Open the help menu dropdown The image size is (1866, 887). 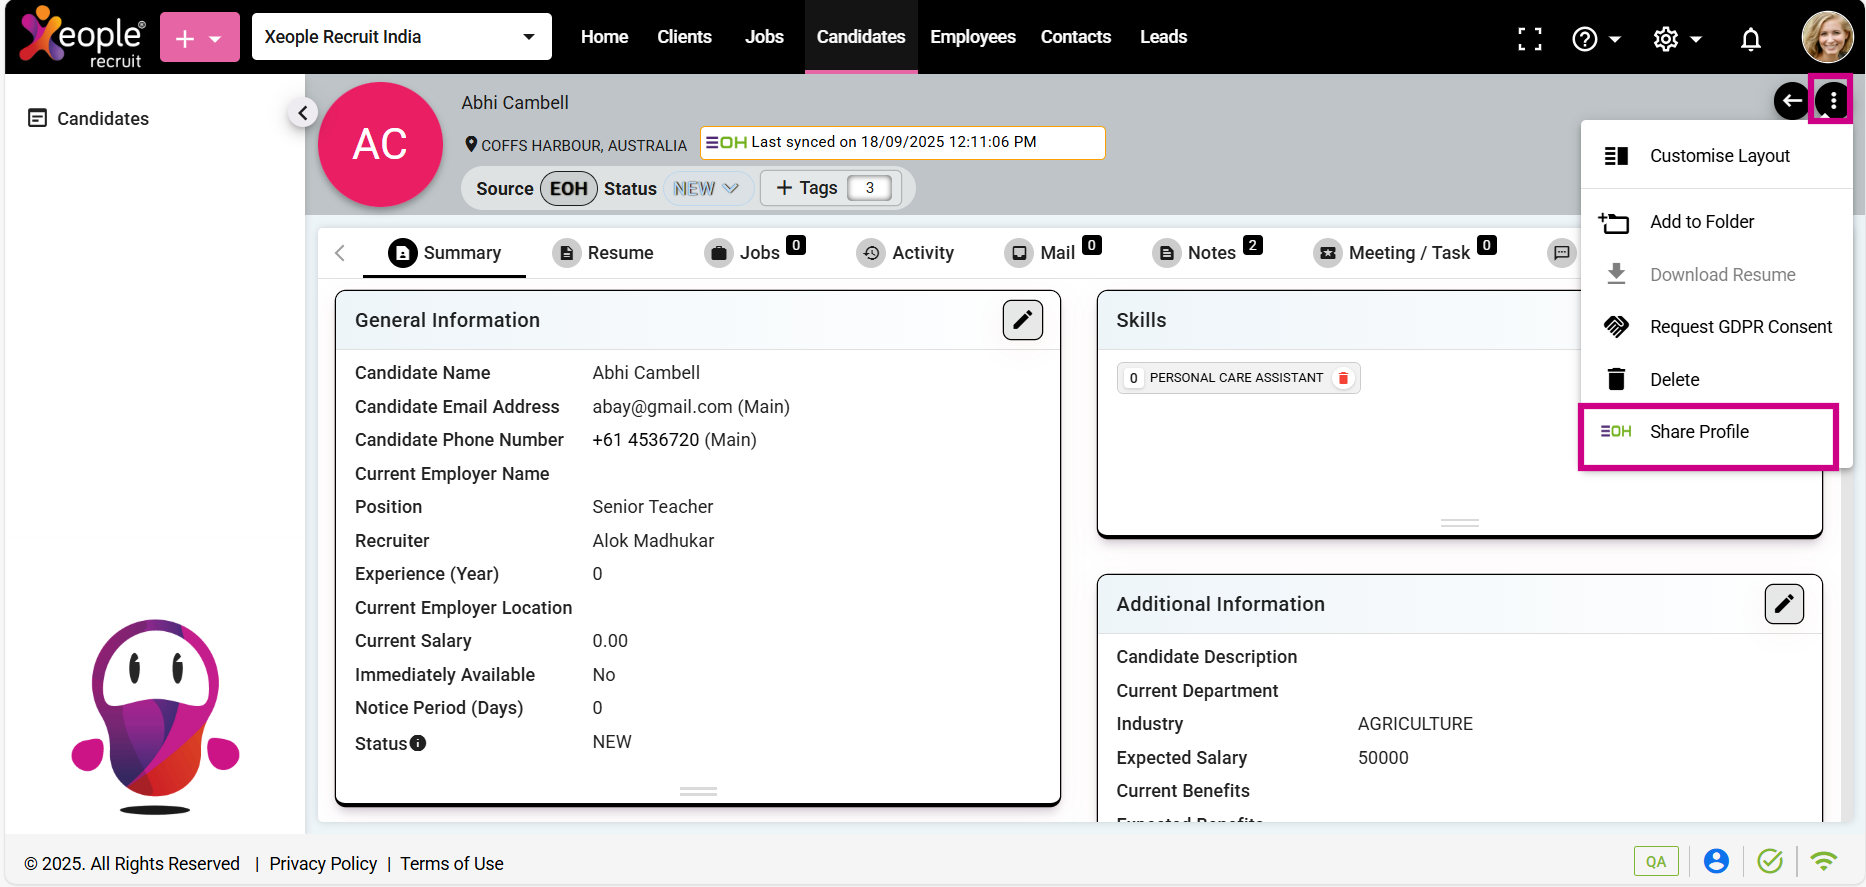click(1596, 39)
